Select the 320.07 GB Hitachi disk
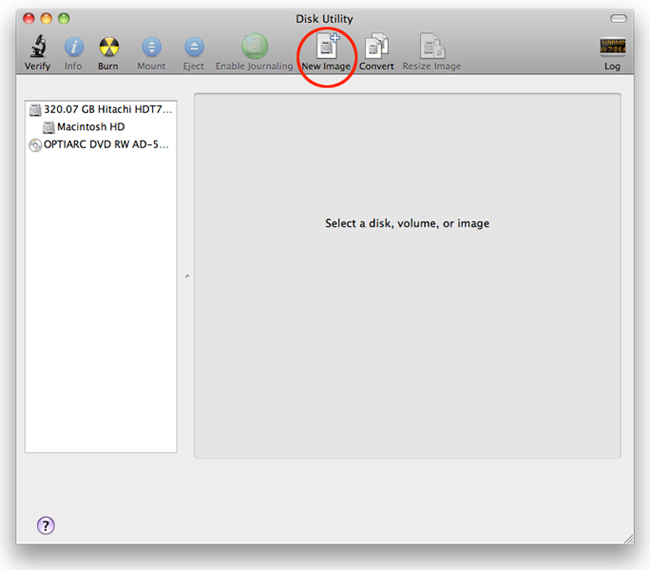 pyautogui.click(x=101, y=109)
